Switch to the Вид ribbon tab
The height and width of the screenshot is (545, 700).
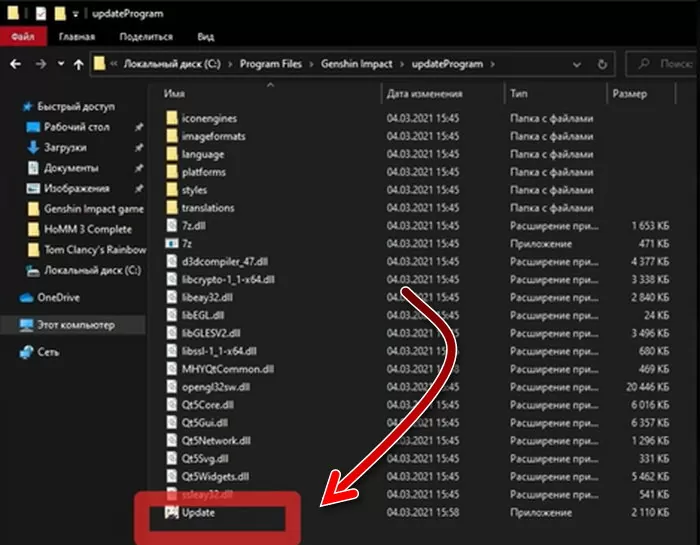click(206, 37)
